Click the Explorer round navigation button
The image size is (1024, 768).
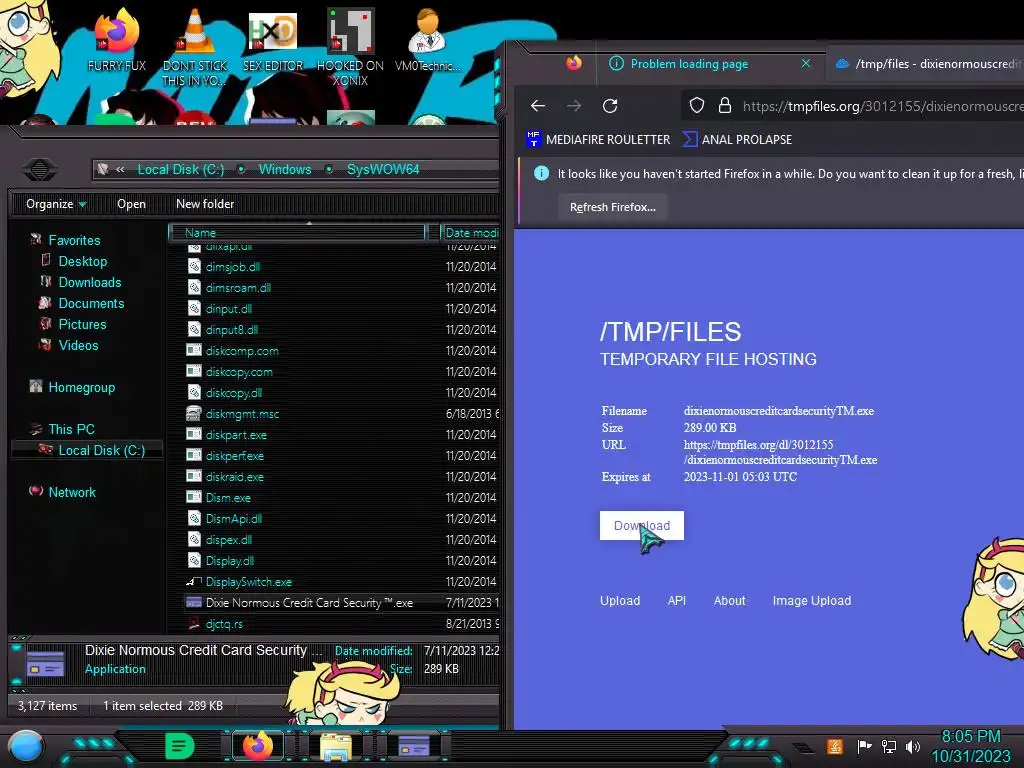(40, 170)
